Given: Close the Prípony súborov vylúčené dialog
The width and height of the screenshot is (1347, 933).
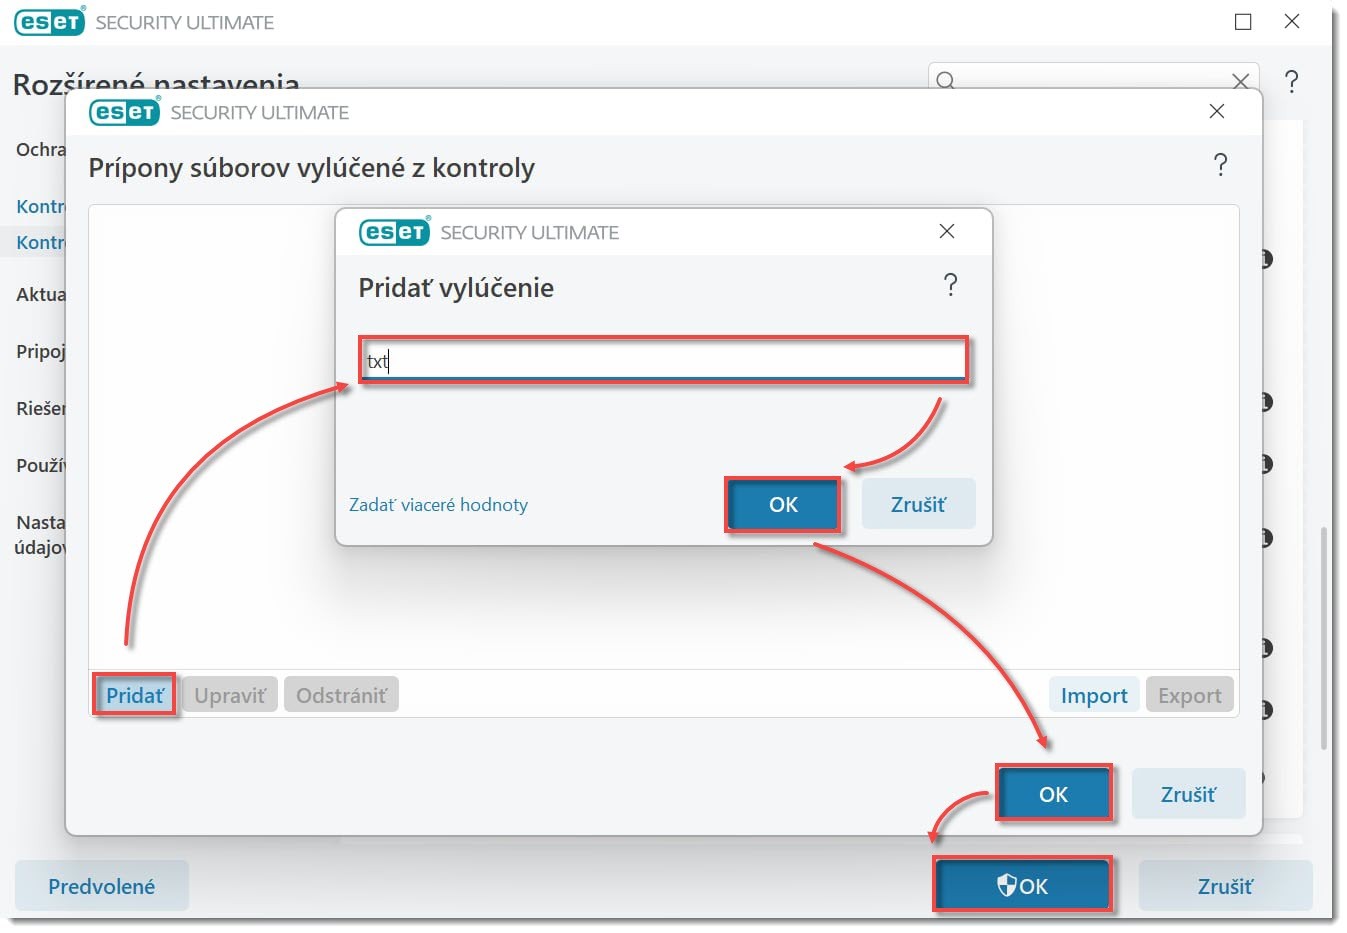Looking at the screenshot, I should [x=1217, y=111].
